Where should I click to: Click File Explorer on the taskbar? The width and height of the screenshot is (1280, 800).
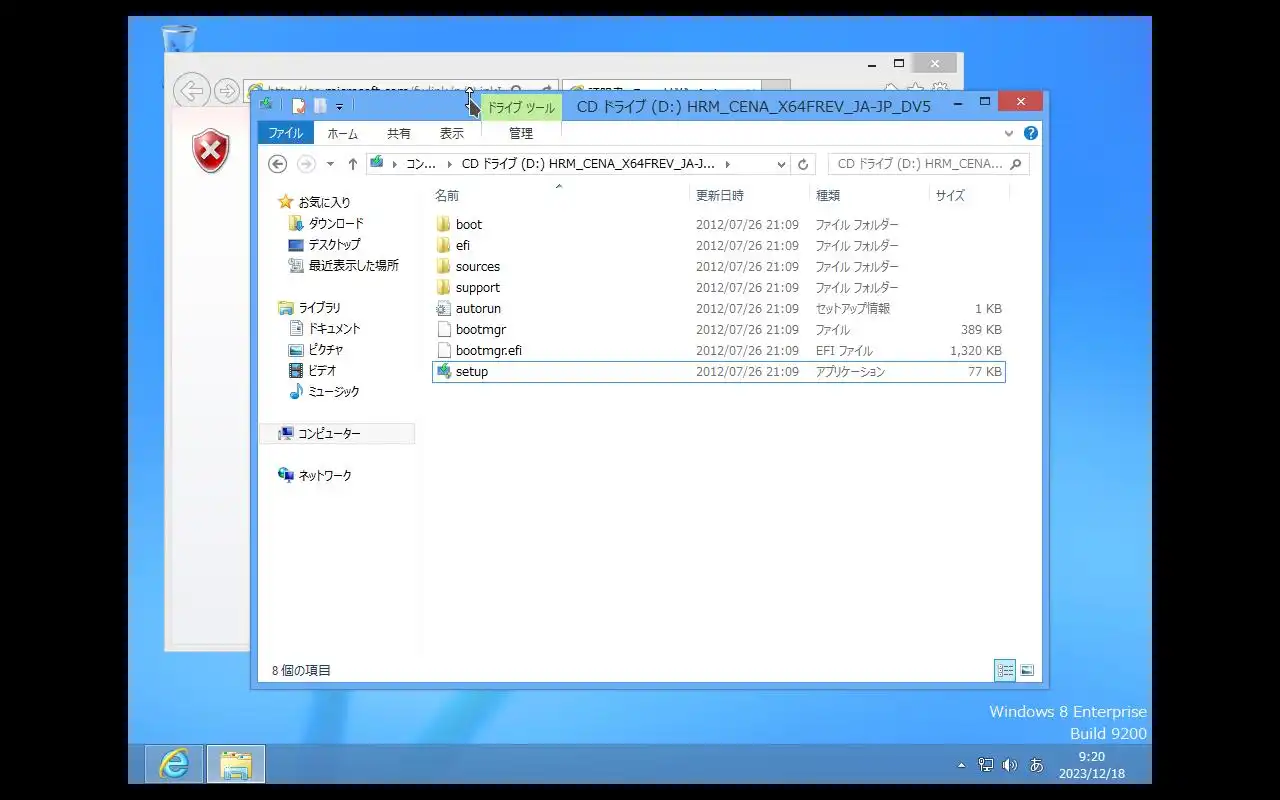(x=236, y=764)
